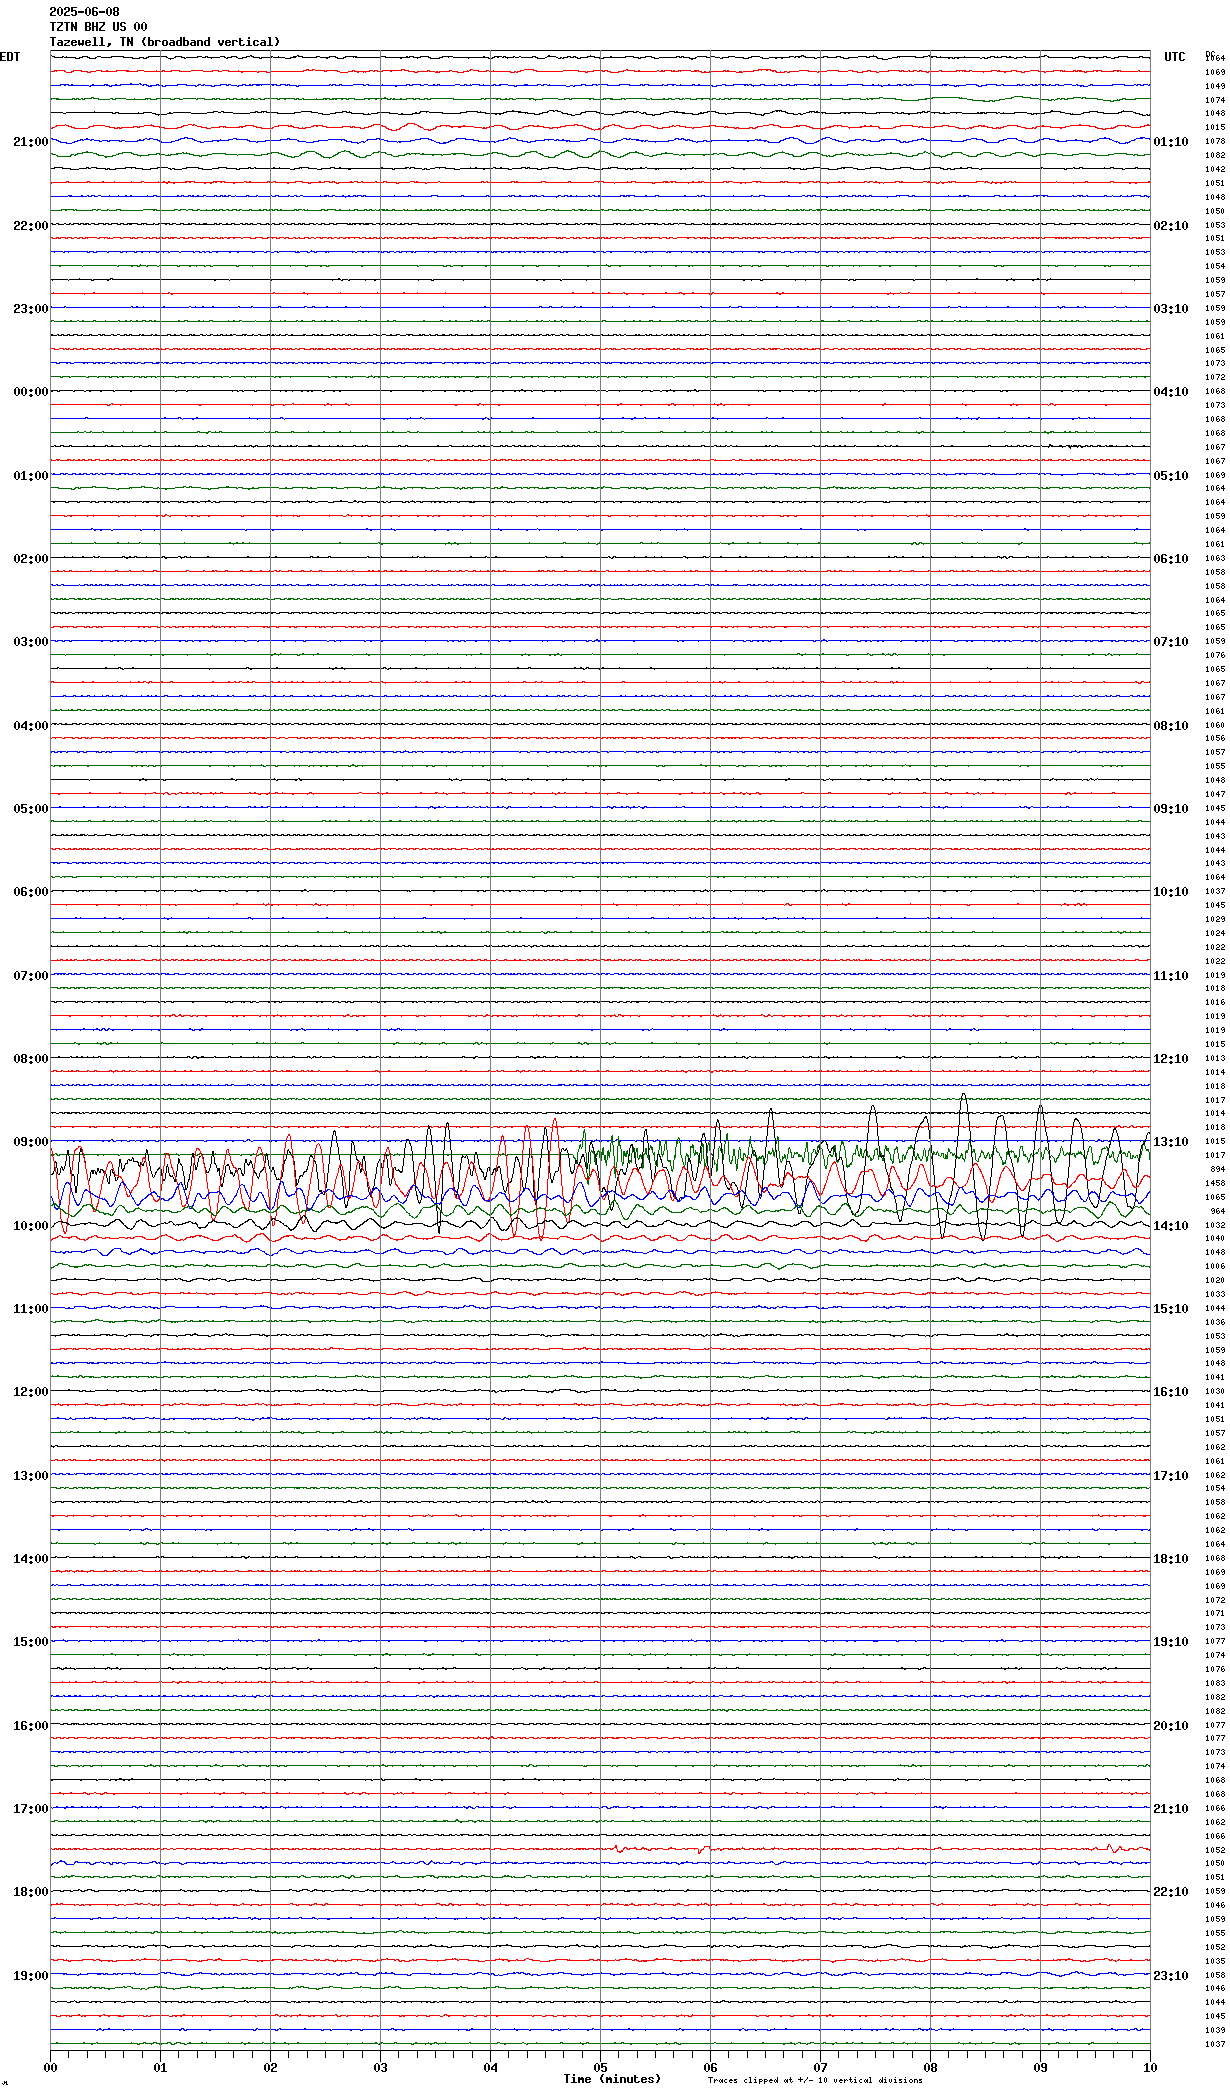Select the 07:00 EDT time label
Screen dimensions: 1230x2094
31,976
